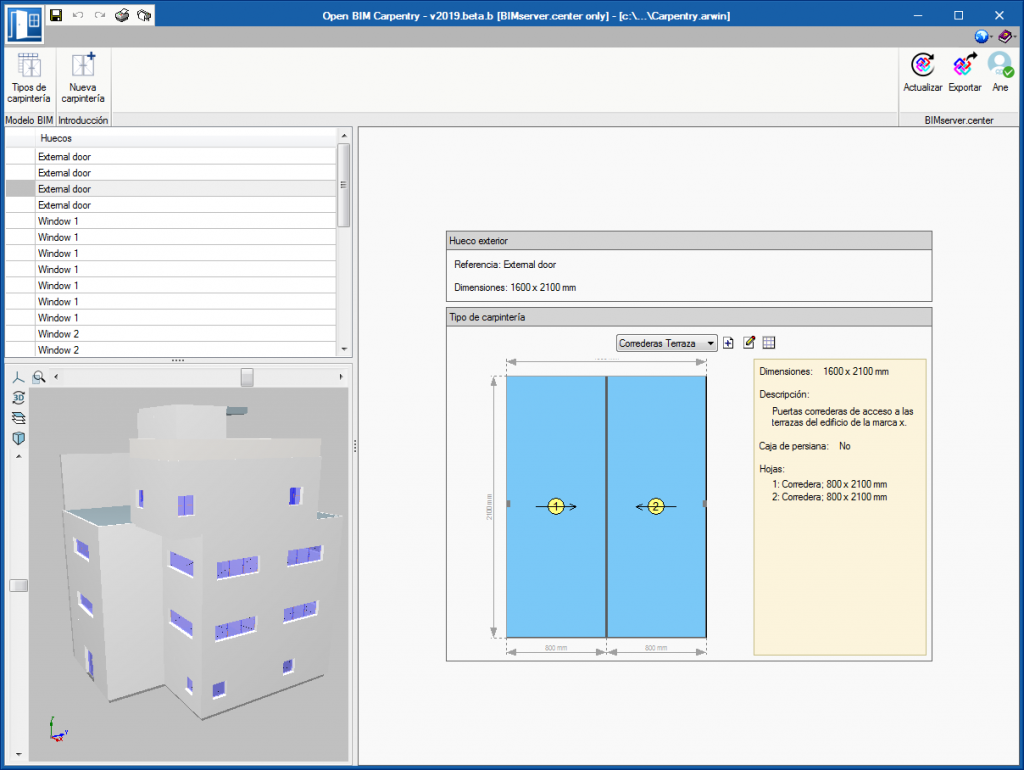Click the cube view icon in 3D panel
1024x770 pixels.
click(18, 438)
